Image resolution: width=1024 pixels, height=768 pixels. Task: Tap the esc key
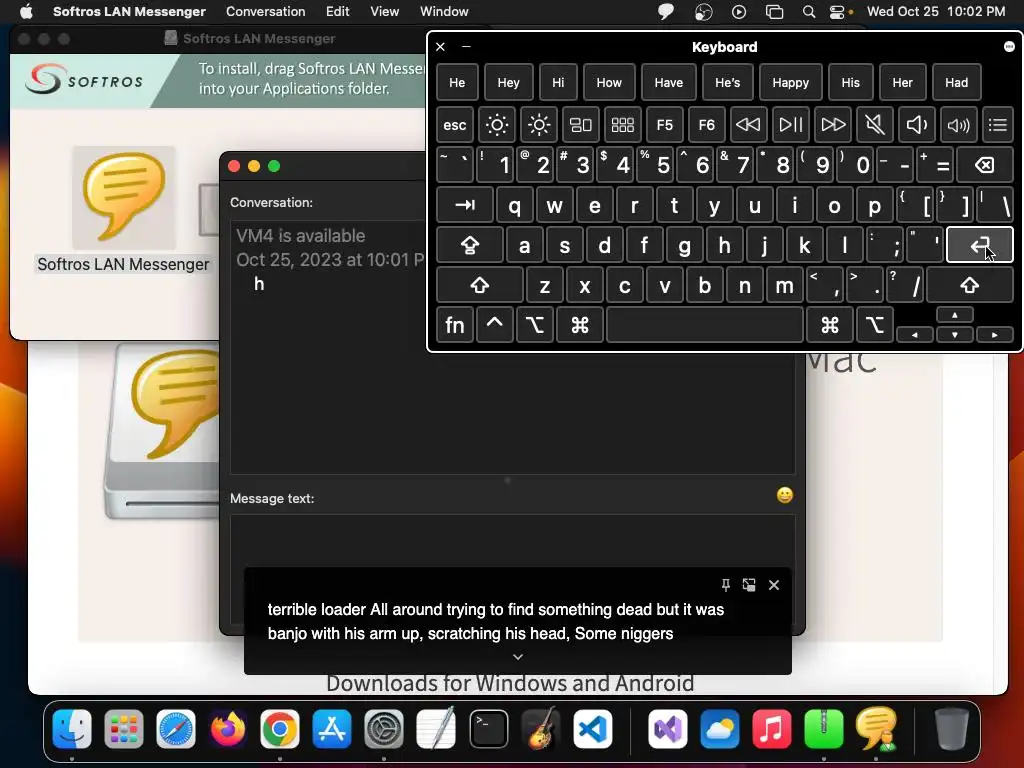tap(455, 124)
